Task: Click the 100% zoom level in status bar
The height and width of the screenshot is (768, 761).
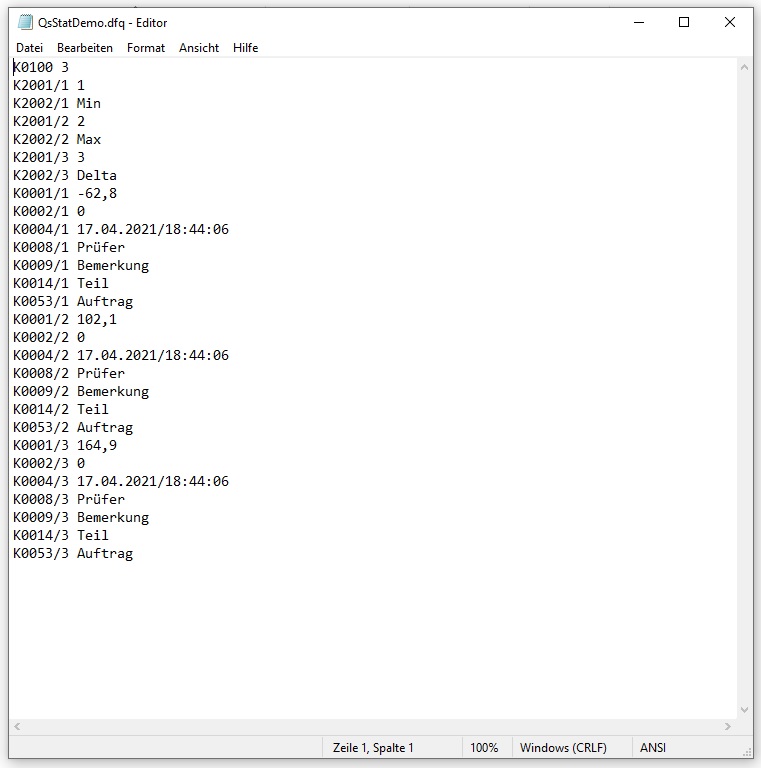Action: tap(484, 748)
